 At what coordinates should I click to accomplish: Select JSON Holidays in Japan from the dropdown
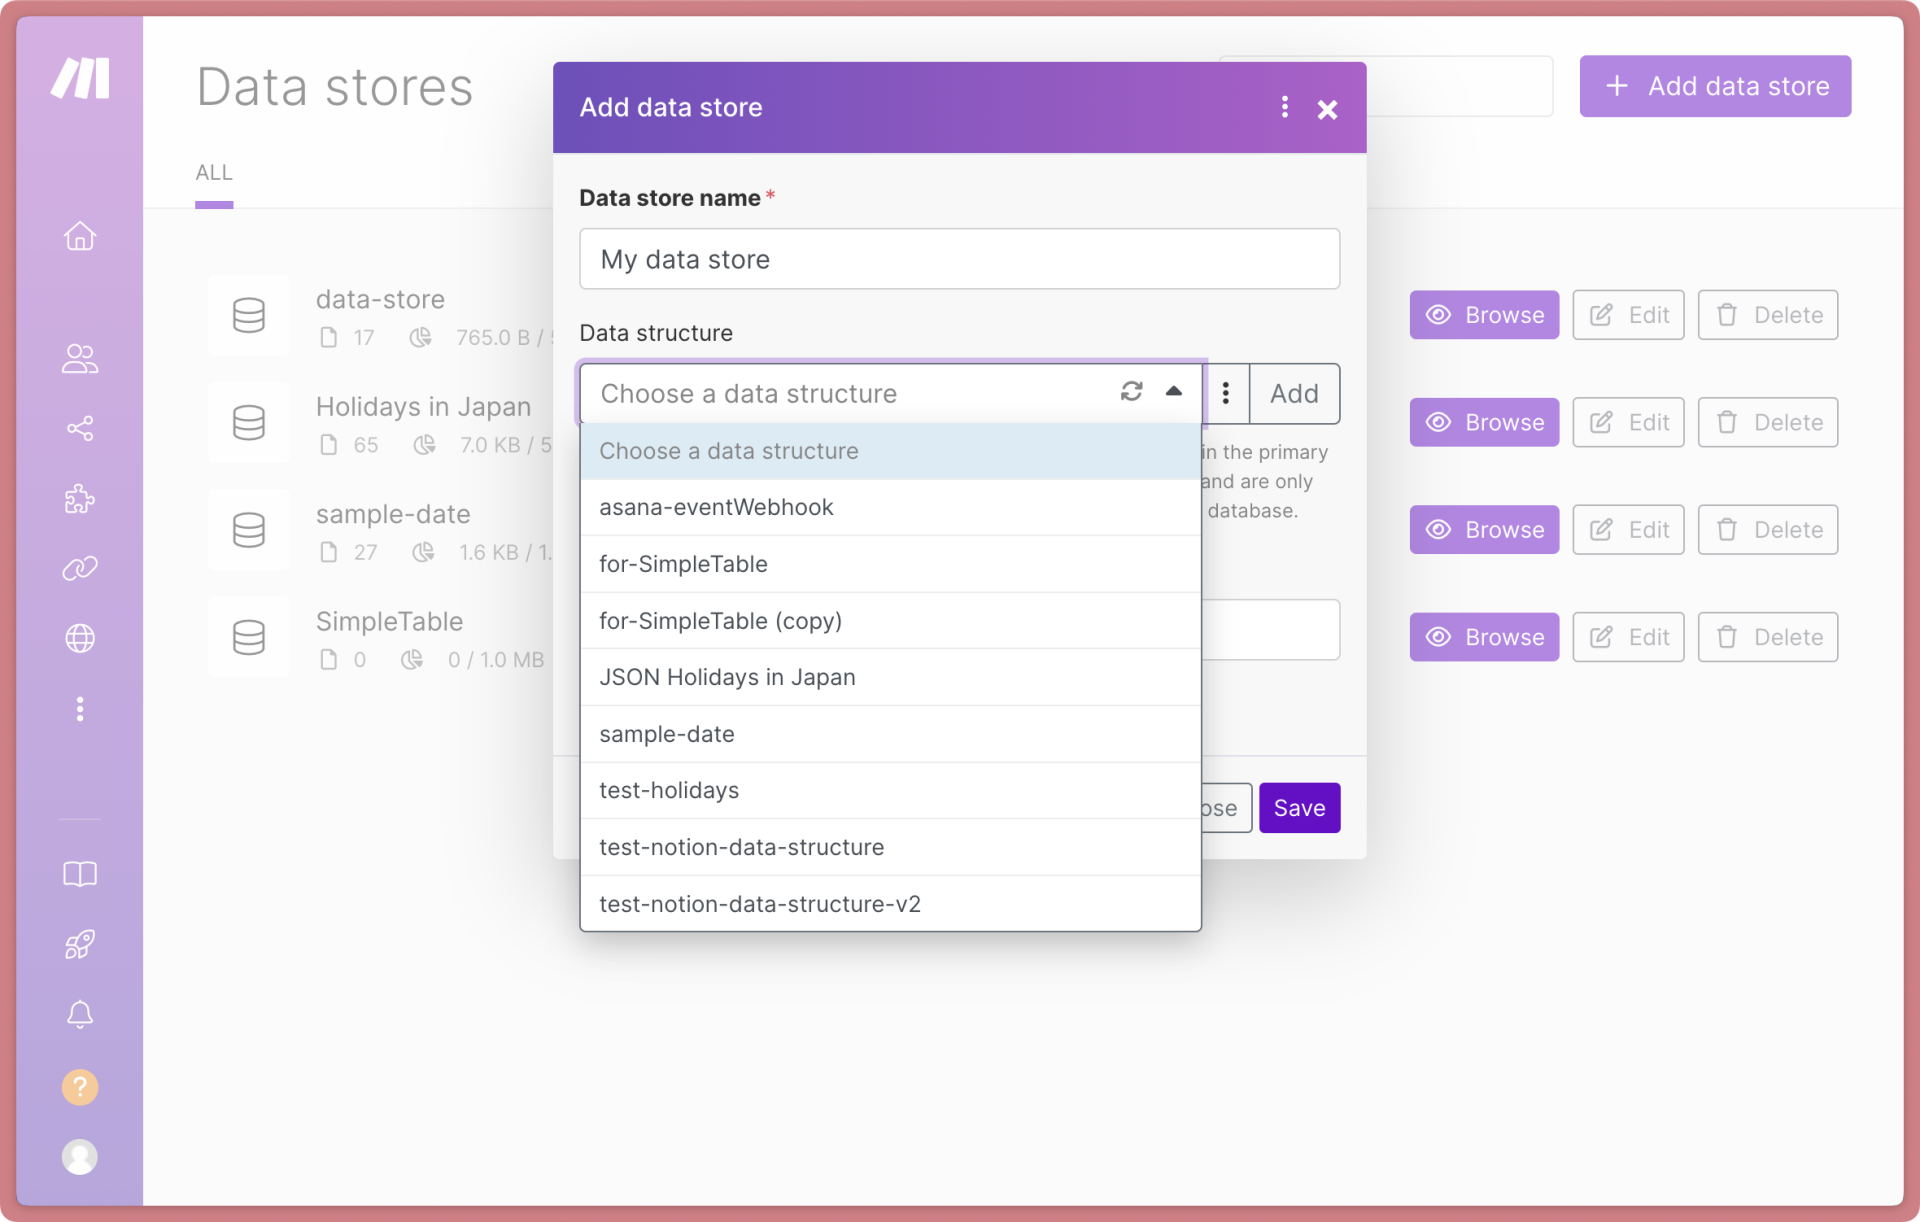727,677
